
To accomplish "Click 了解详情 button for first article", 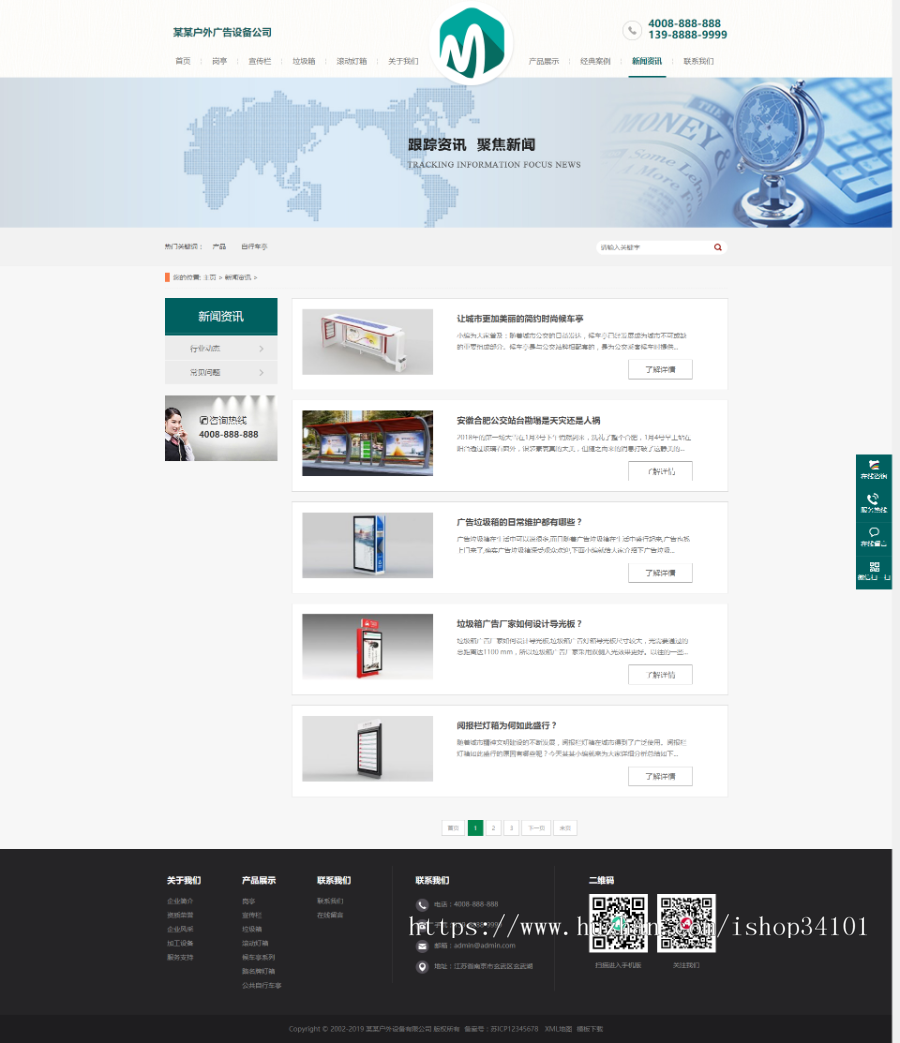I will [661, 369].
